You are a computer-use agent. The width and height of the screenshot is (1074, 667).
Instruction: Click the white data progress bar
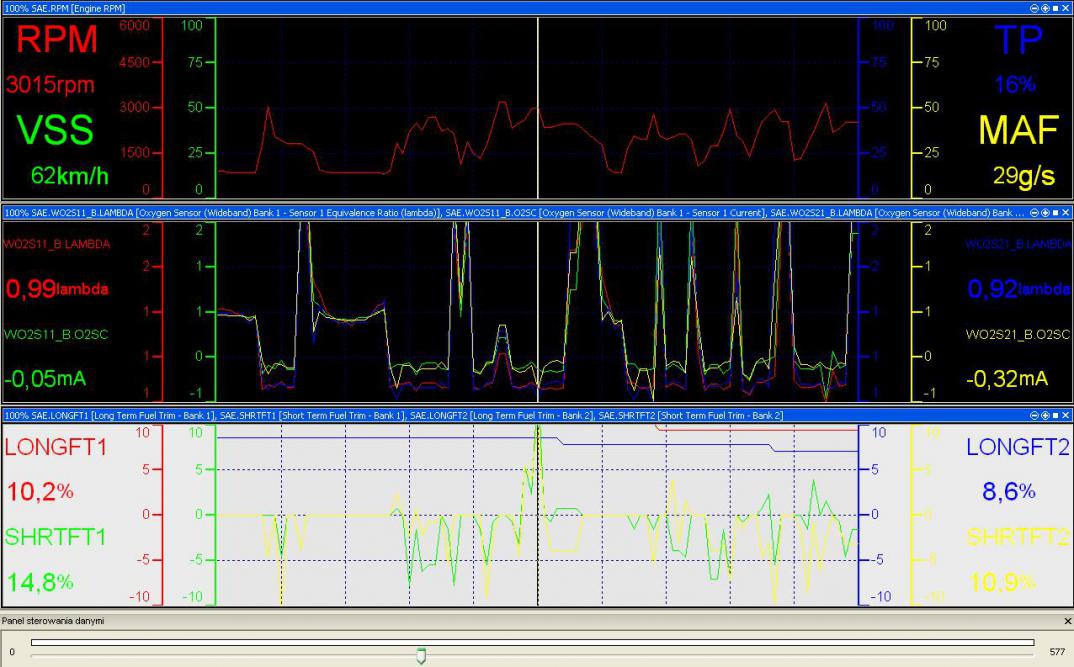pyautogui.click(x=532, y=642)
